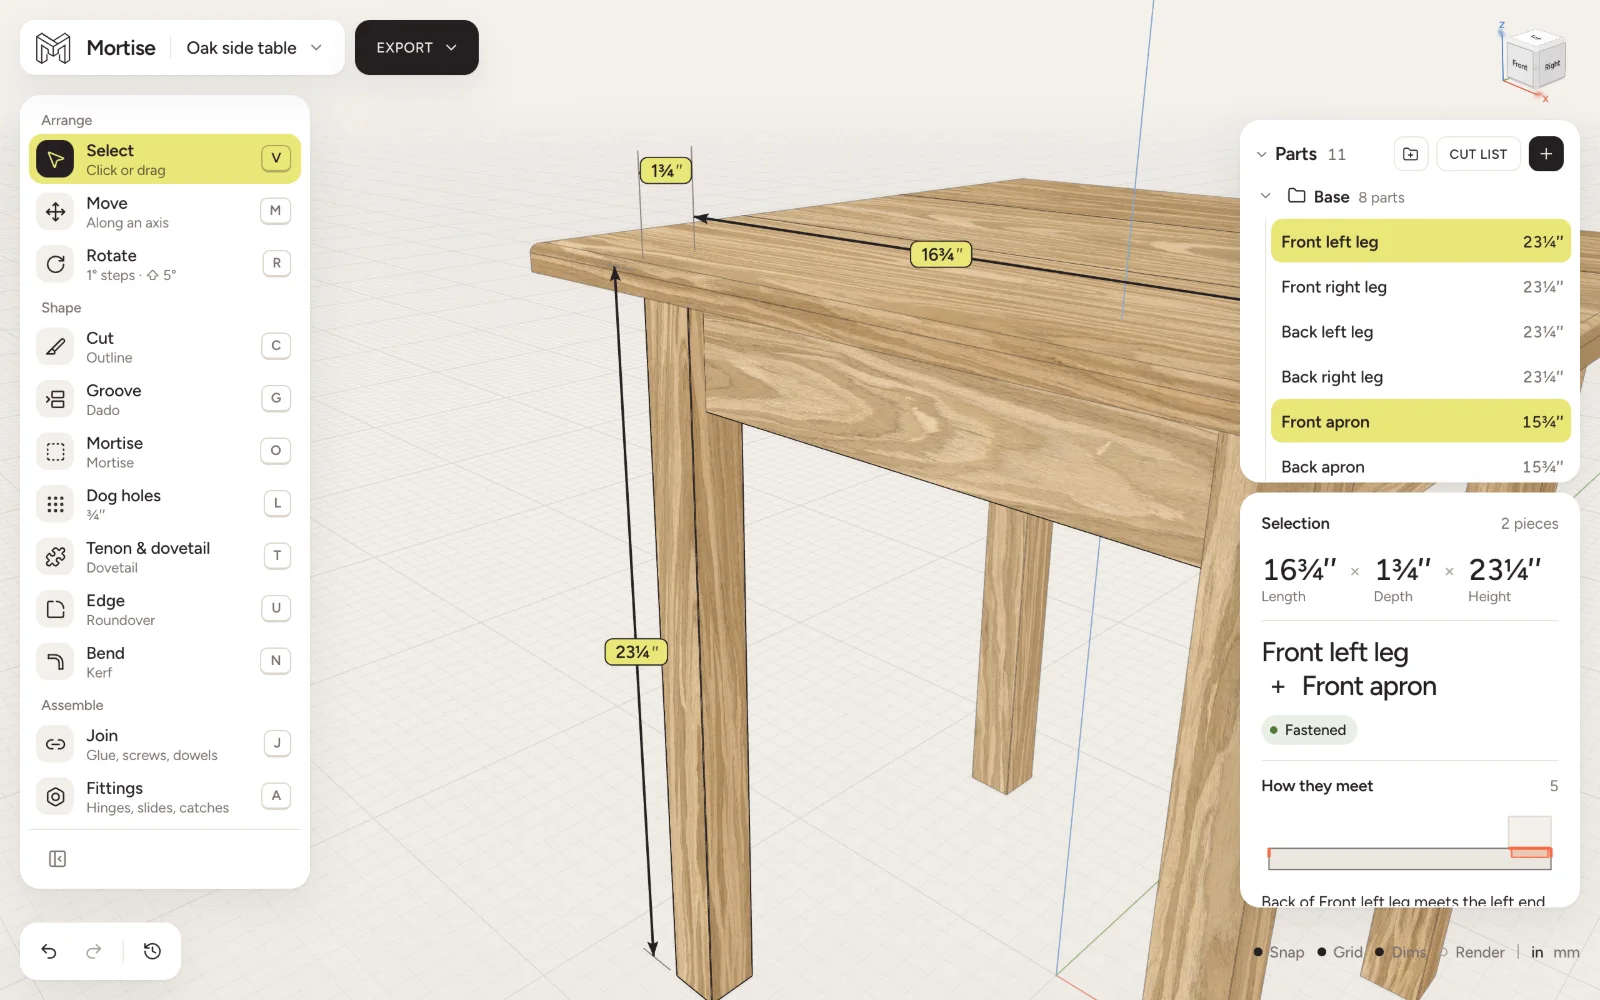1600x1000 pixels.
Task: Collapse the Parts panel chevron
Action: click(1261, 155)
